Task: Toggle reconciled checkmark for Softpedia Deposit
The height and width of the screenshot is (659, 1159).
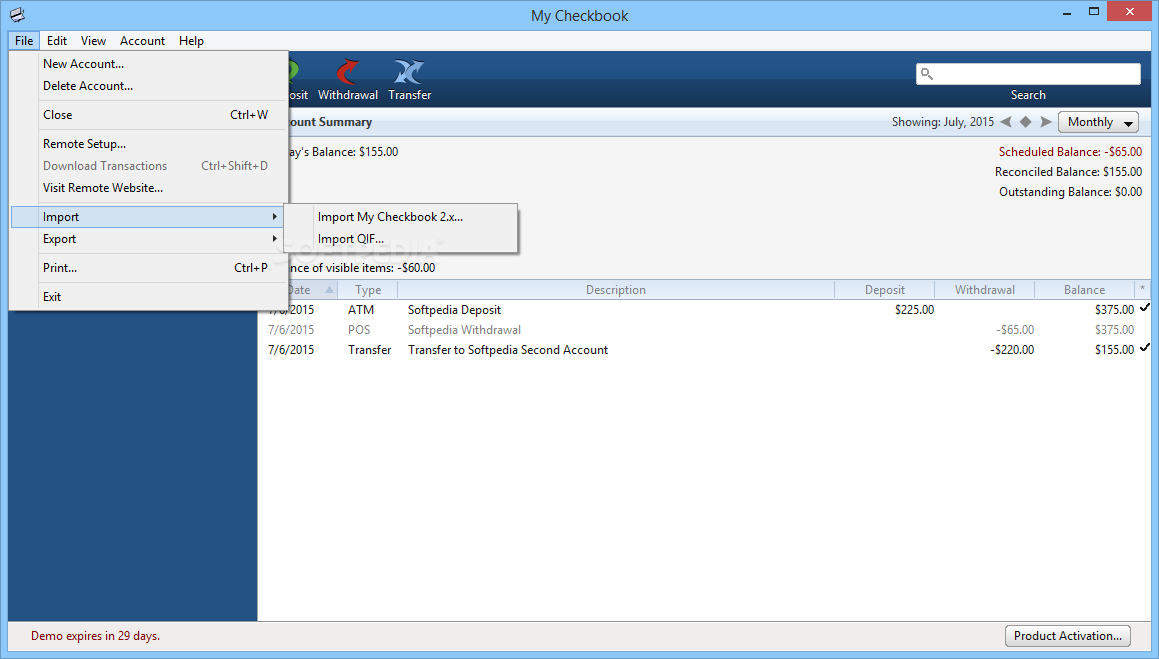Action: (1145, 308)
